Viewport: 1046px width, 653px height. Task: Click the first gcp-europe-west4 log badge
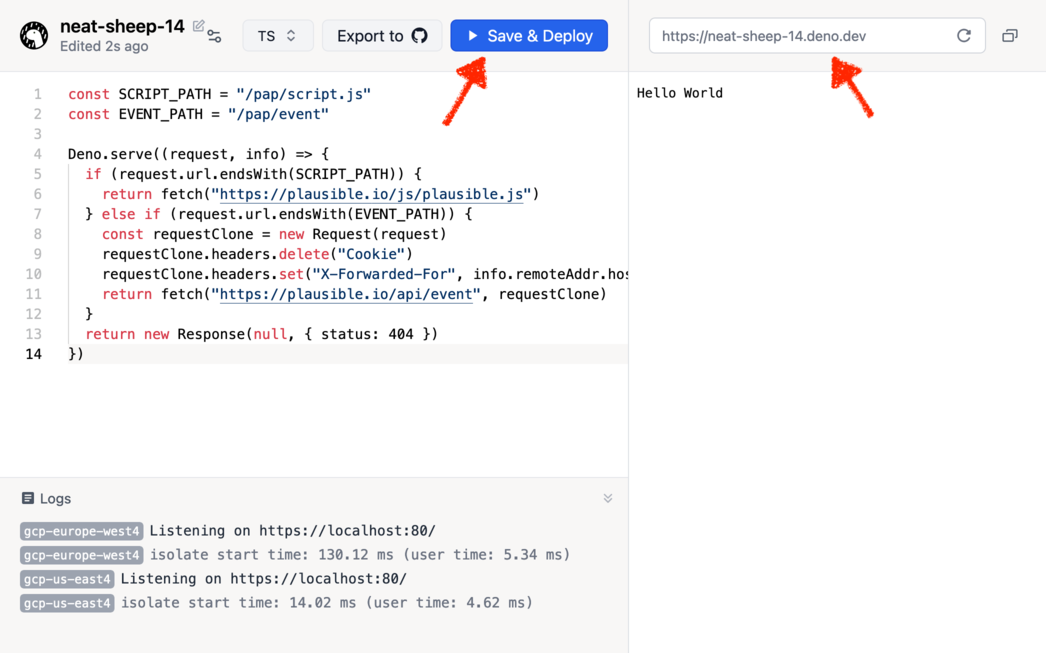[x=81, y=531]
